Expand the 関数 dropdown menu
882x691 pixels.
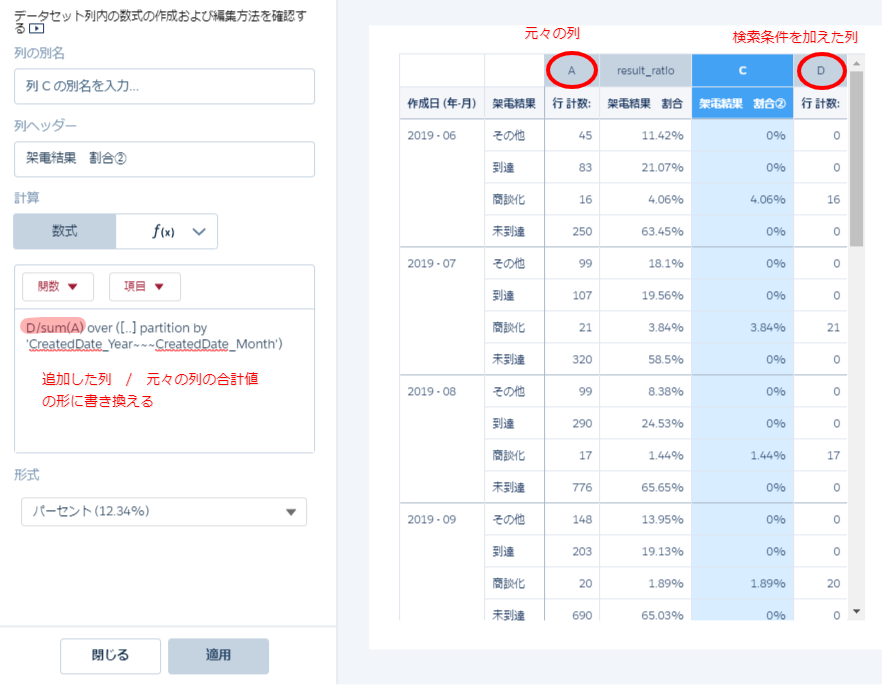tap(58, 287)
